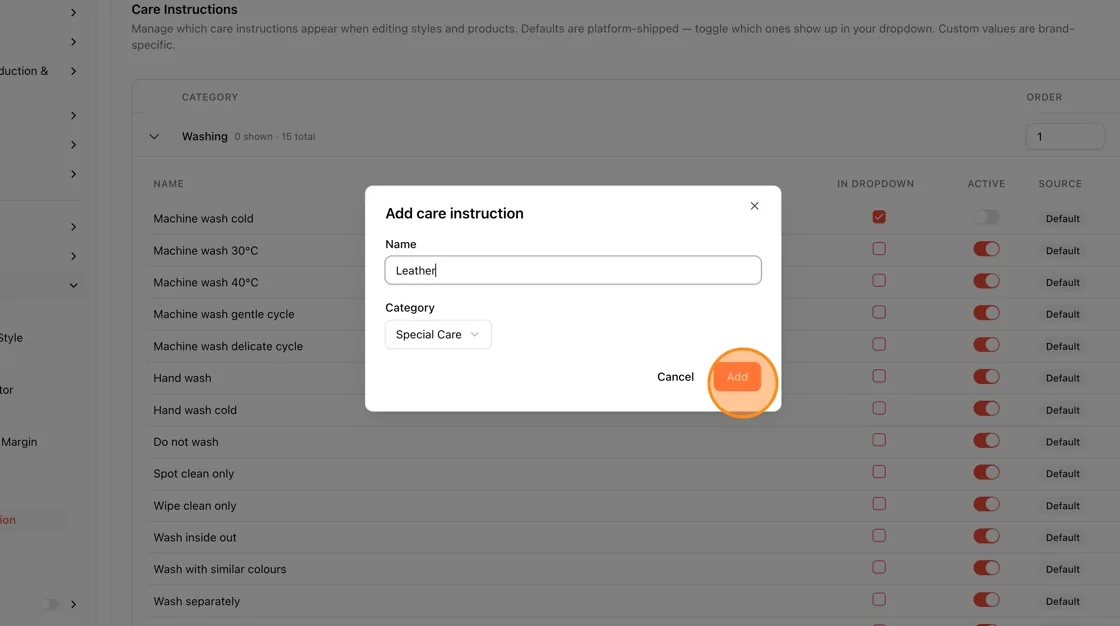1120x626 pixels.
Task: Check In Dropdown for Wash separately
Action: coord(879,600)
